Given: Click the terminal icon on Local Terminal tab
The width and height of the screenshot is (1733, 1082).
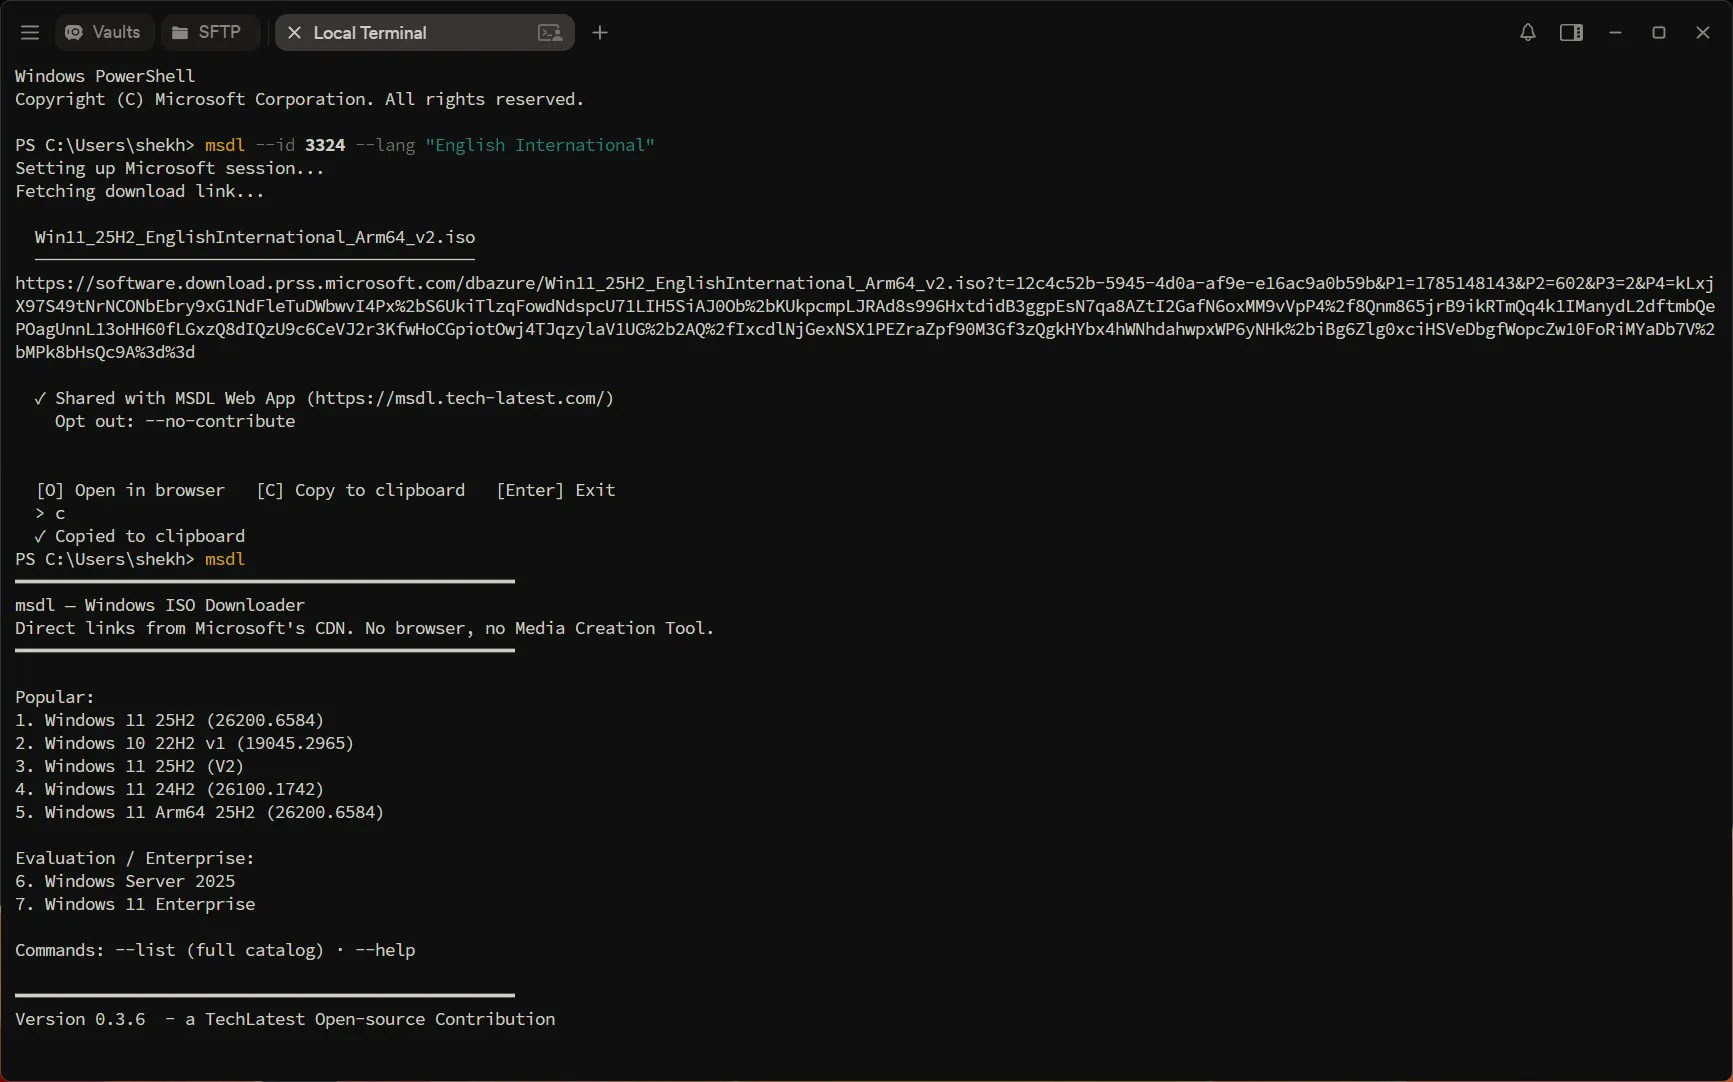Looking at the screenshot, I should pos(550,33).
